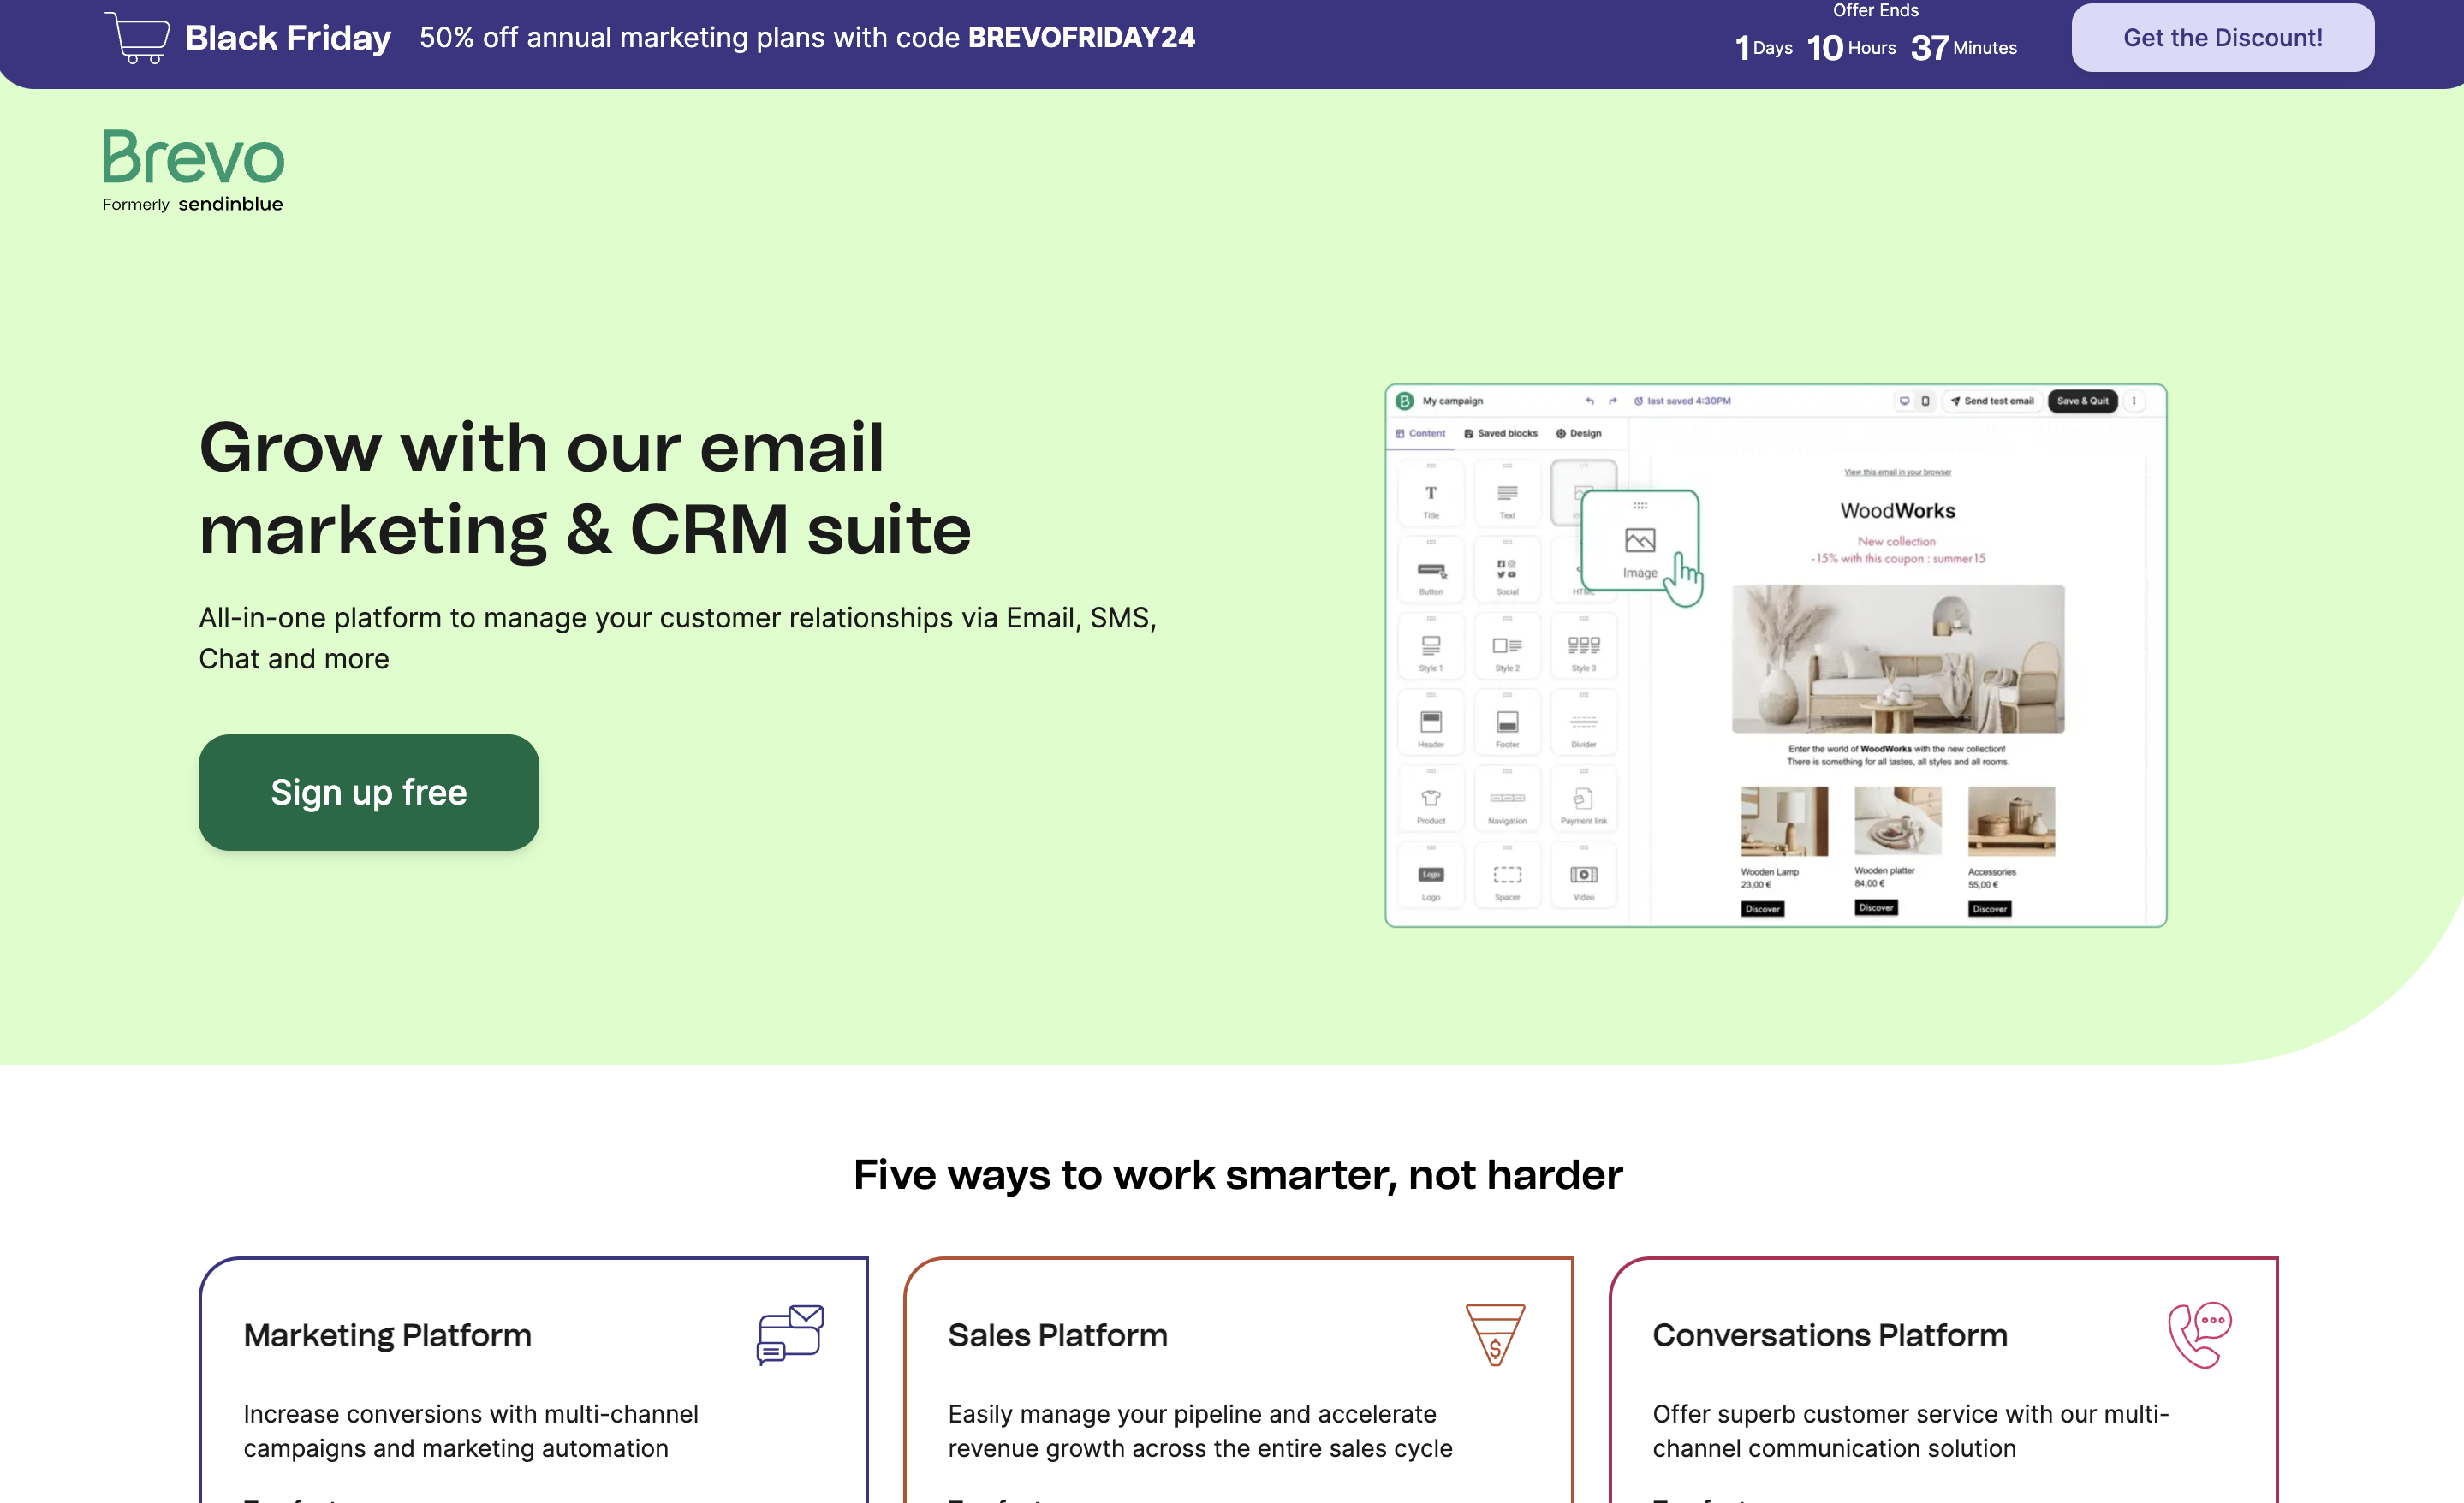Screen dimensions: 2464x1503
Task: Click the Marketing Platform envelope icon
Action: (x=790, y=1334)
